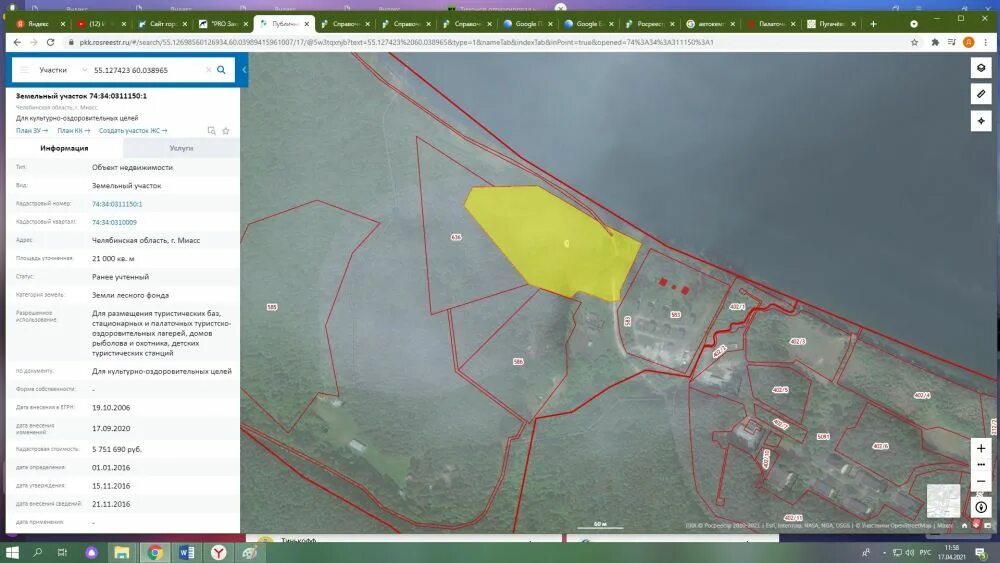Click the home icon in map attribution
Viewport: 1000px width, 563px height.
pyautogui.click(x=964, y=525)
